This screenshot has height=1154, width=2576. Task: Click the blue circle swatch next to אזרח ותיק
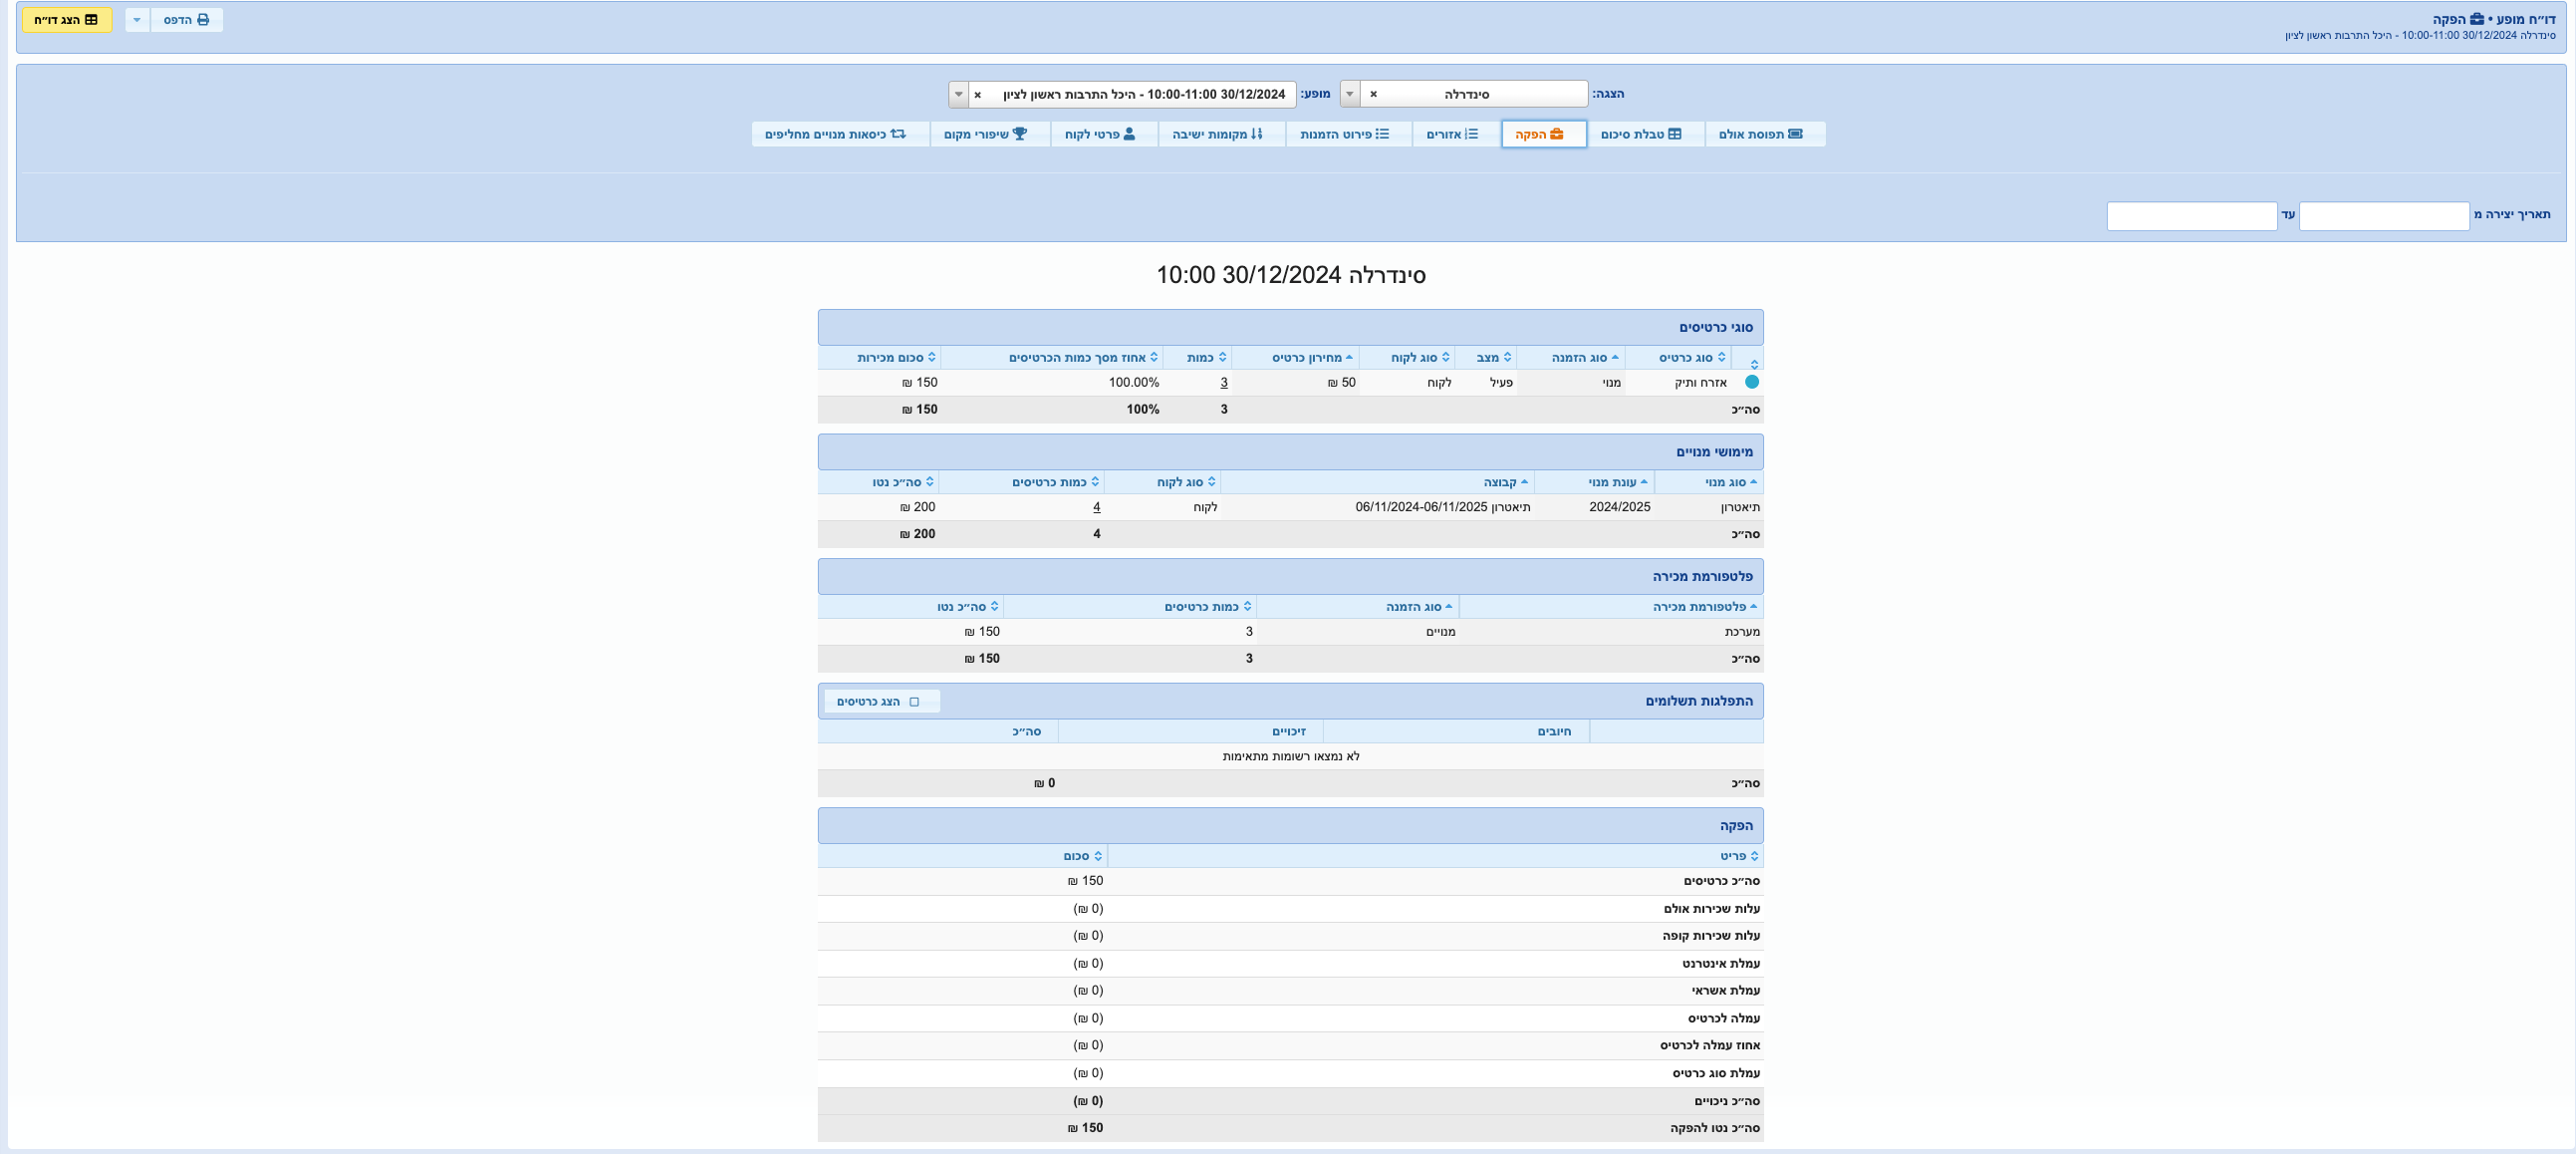(1751, 382)
